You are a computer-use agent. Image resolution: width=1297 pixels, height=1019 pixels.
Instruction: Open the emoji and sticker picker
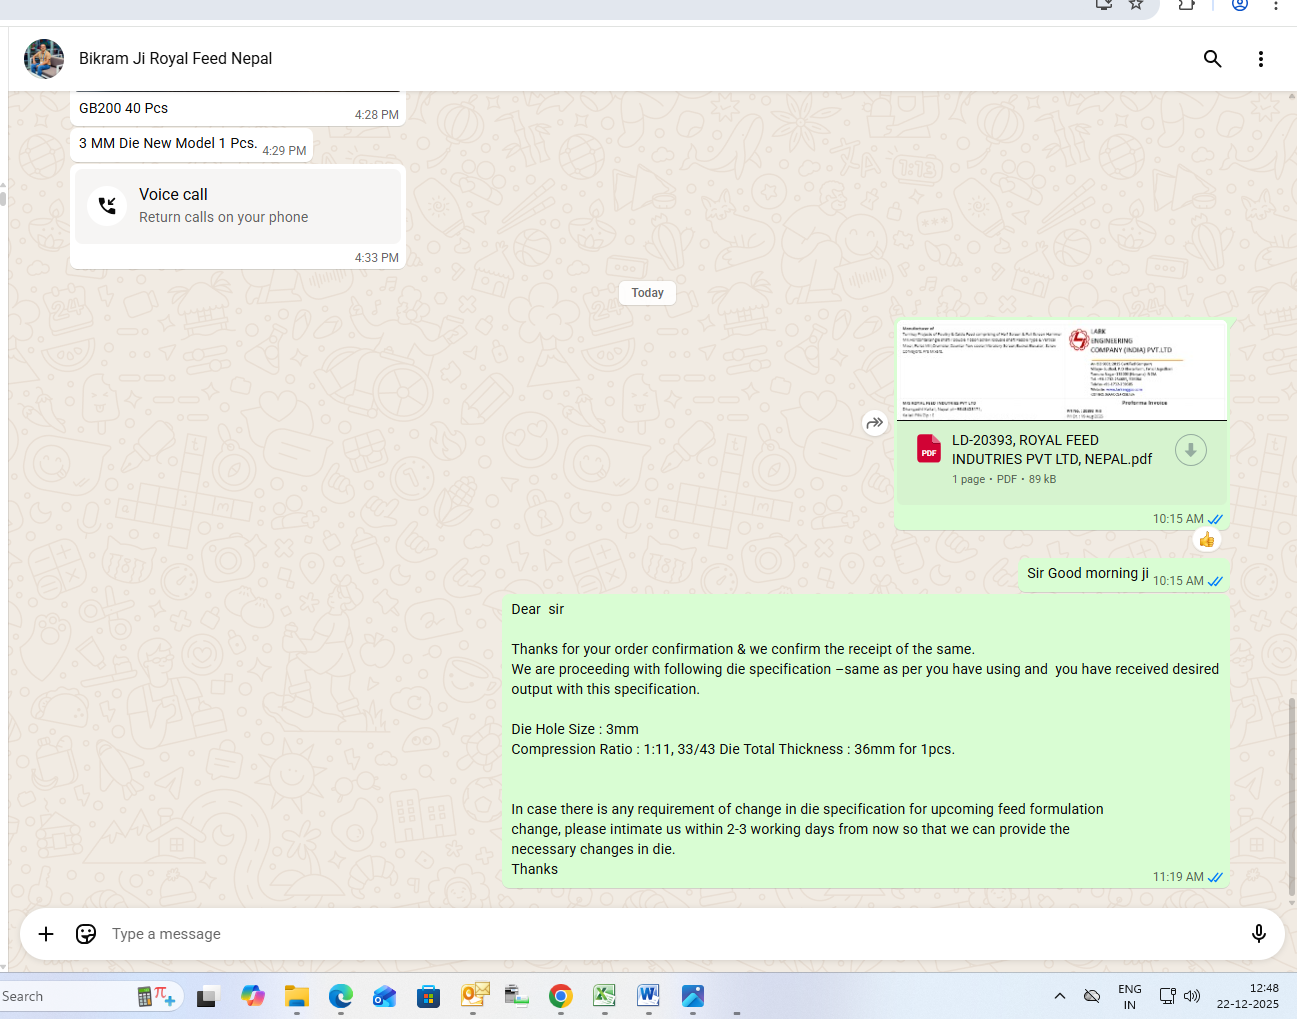coord(86,934)
